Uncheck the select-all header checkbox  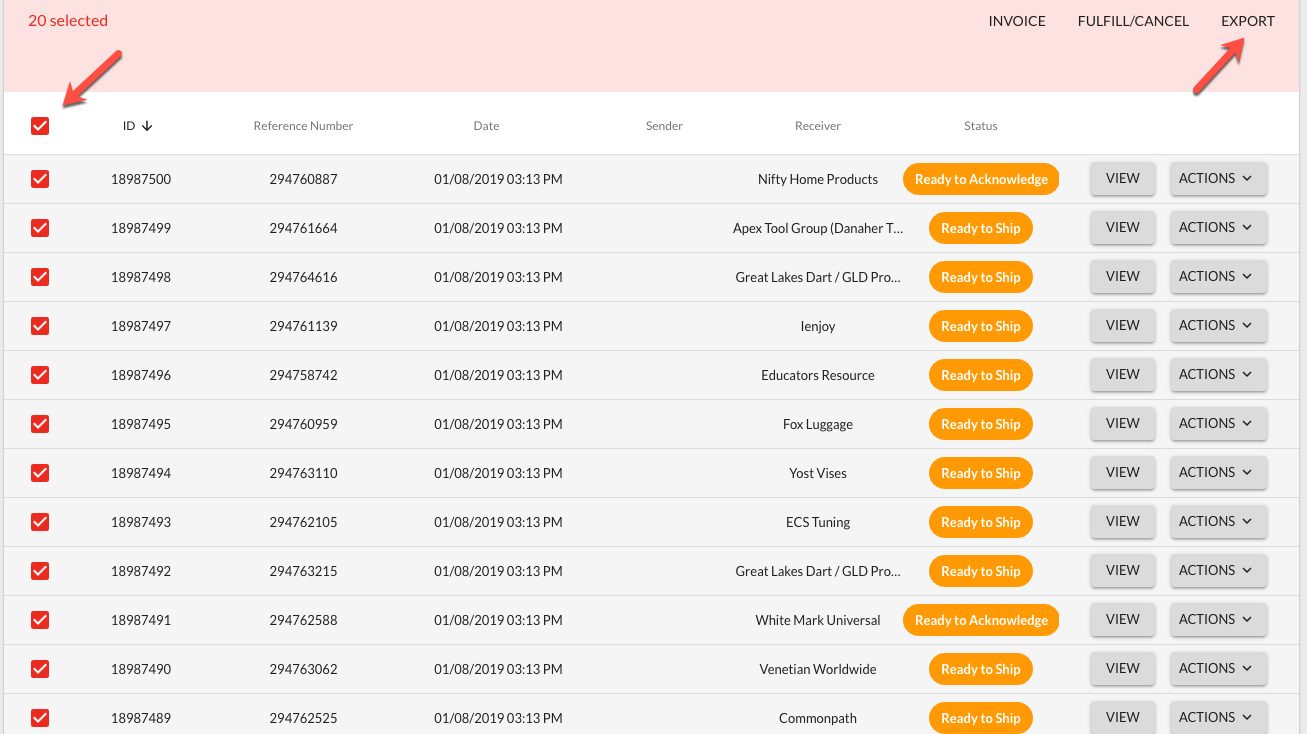click(x=40, y=126)
